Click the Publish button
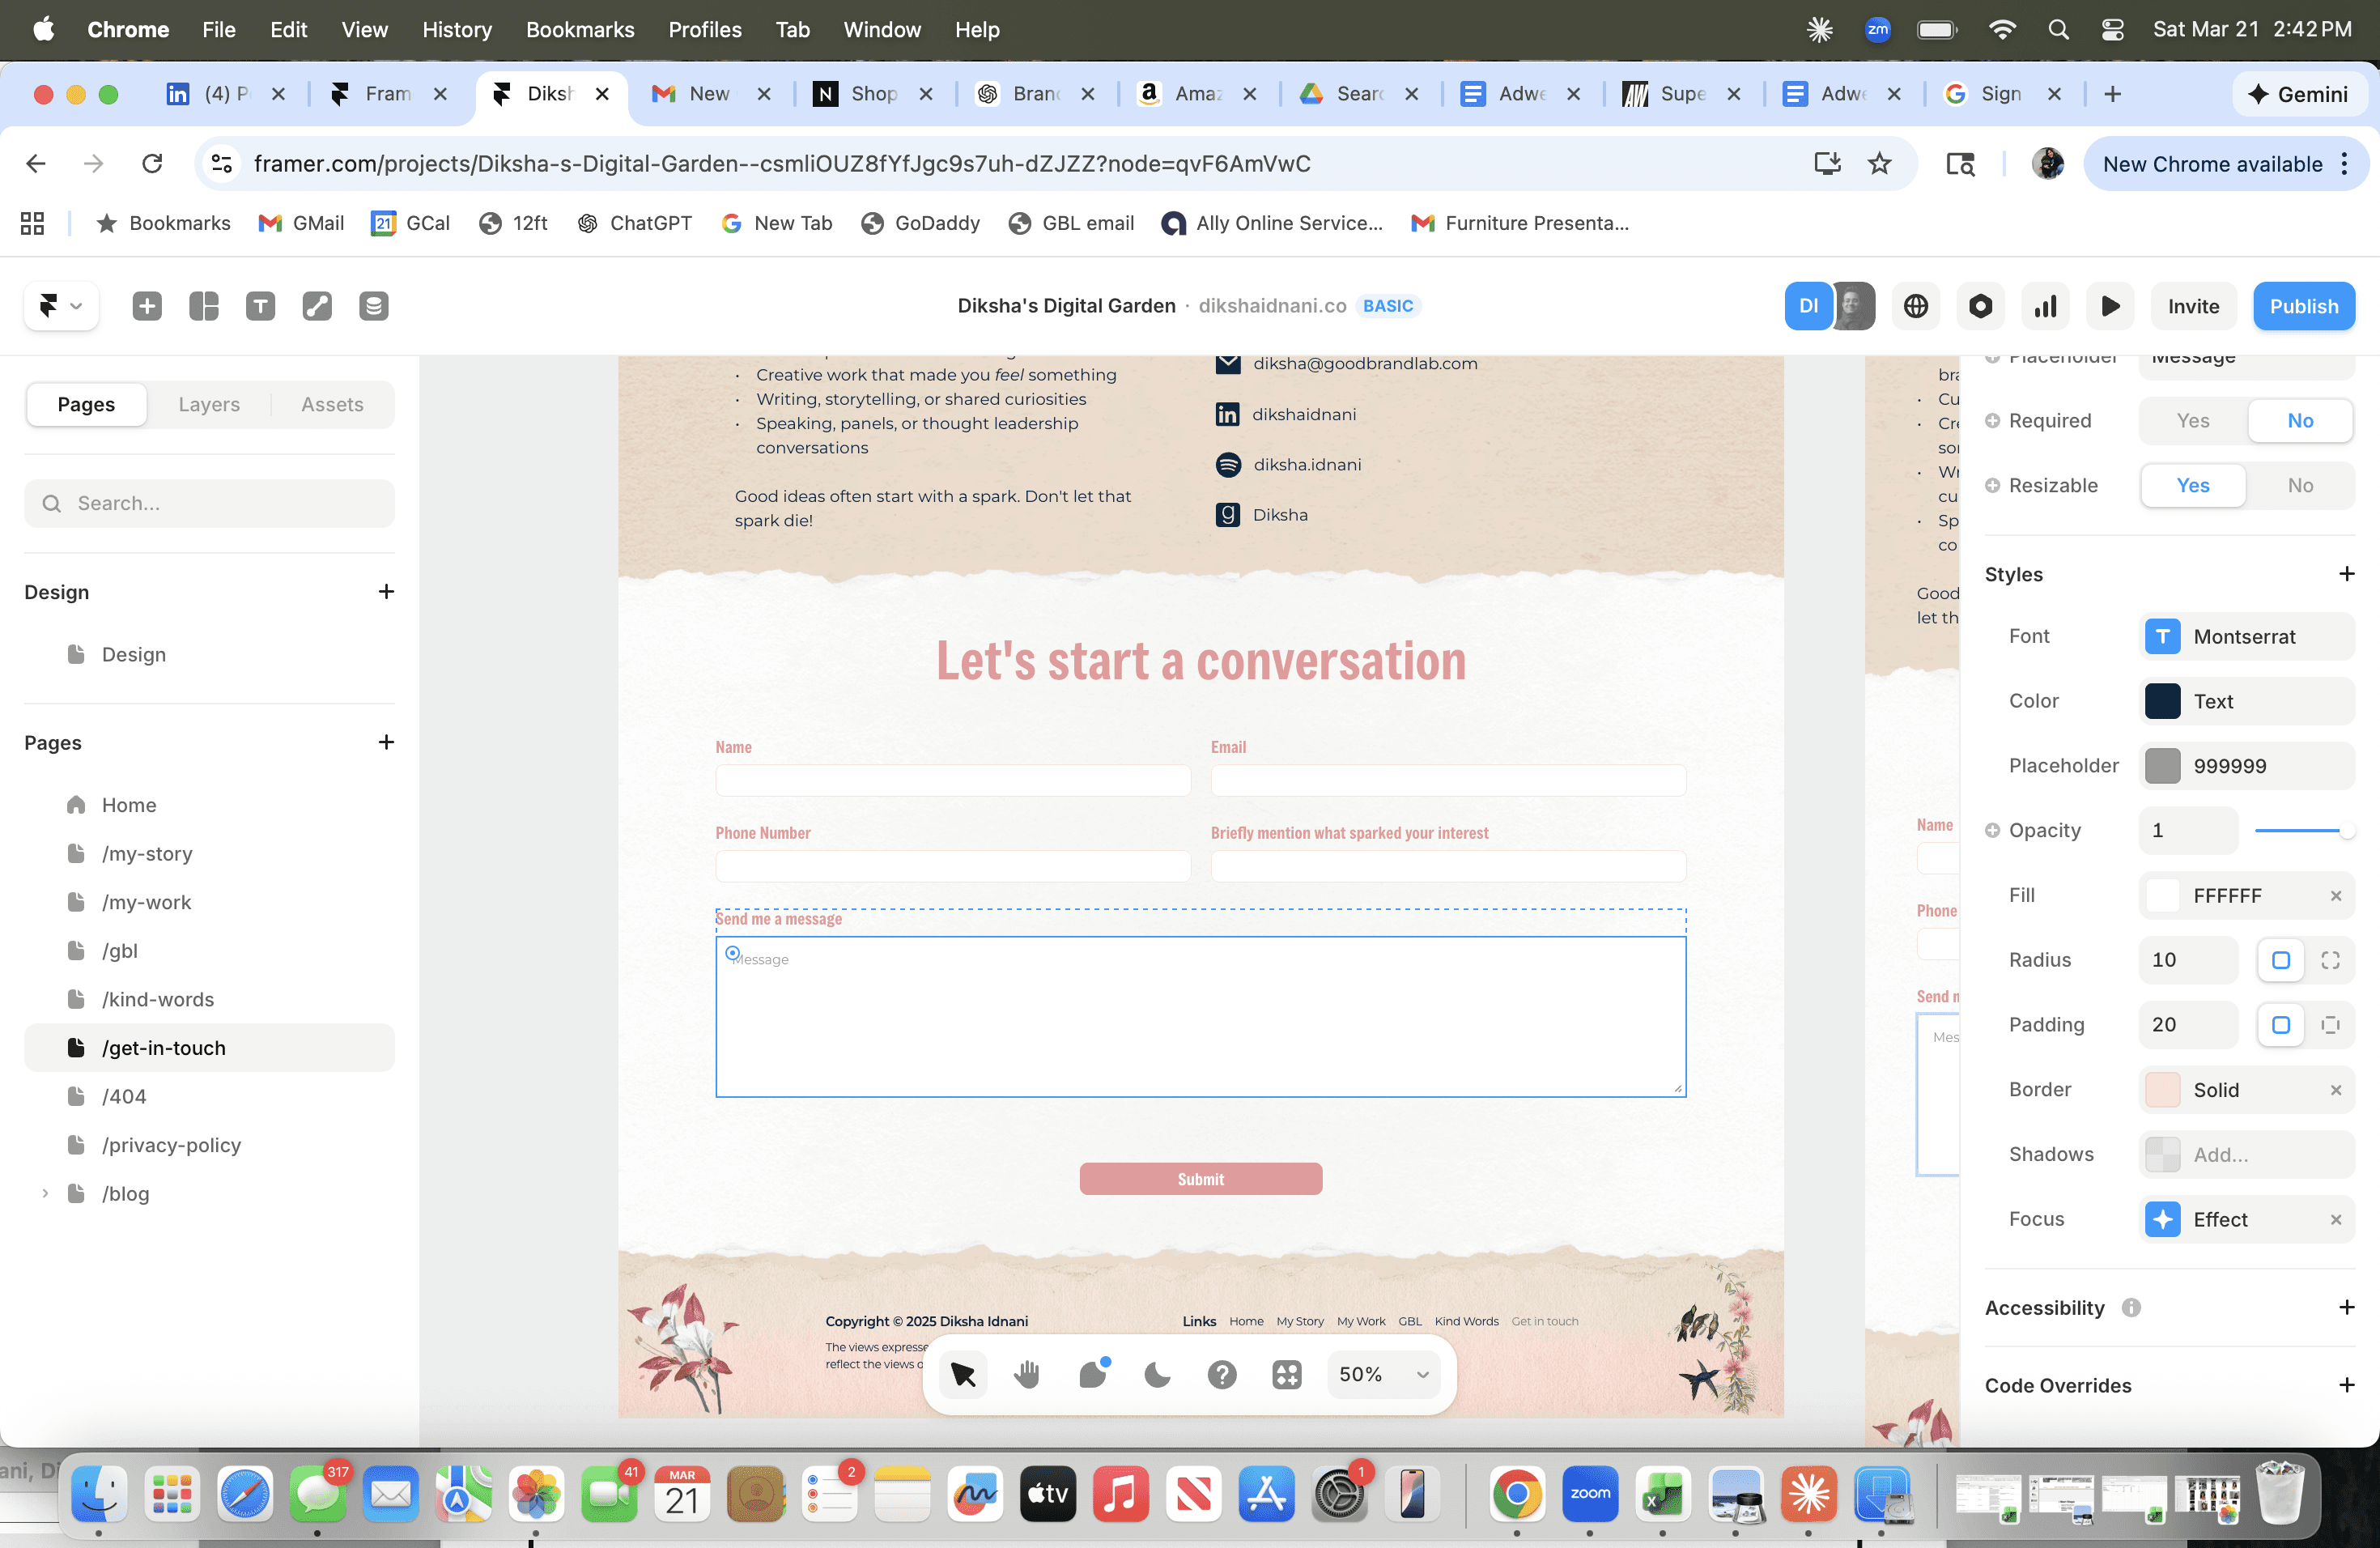 (2303, 306)
